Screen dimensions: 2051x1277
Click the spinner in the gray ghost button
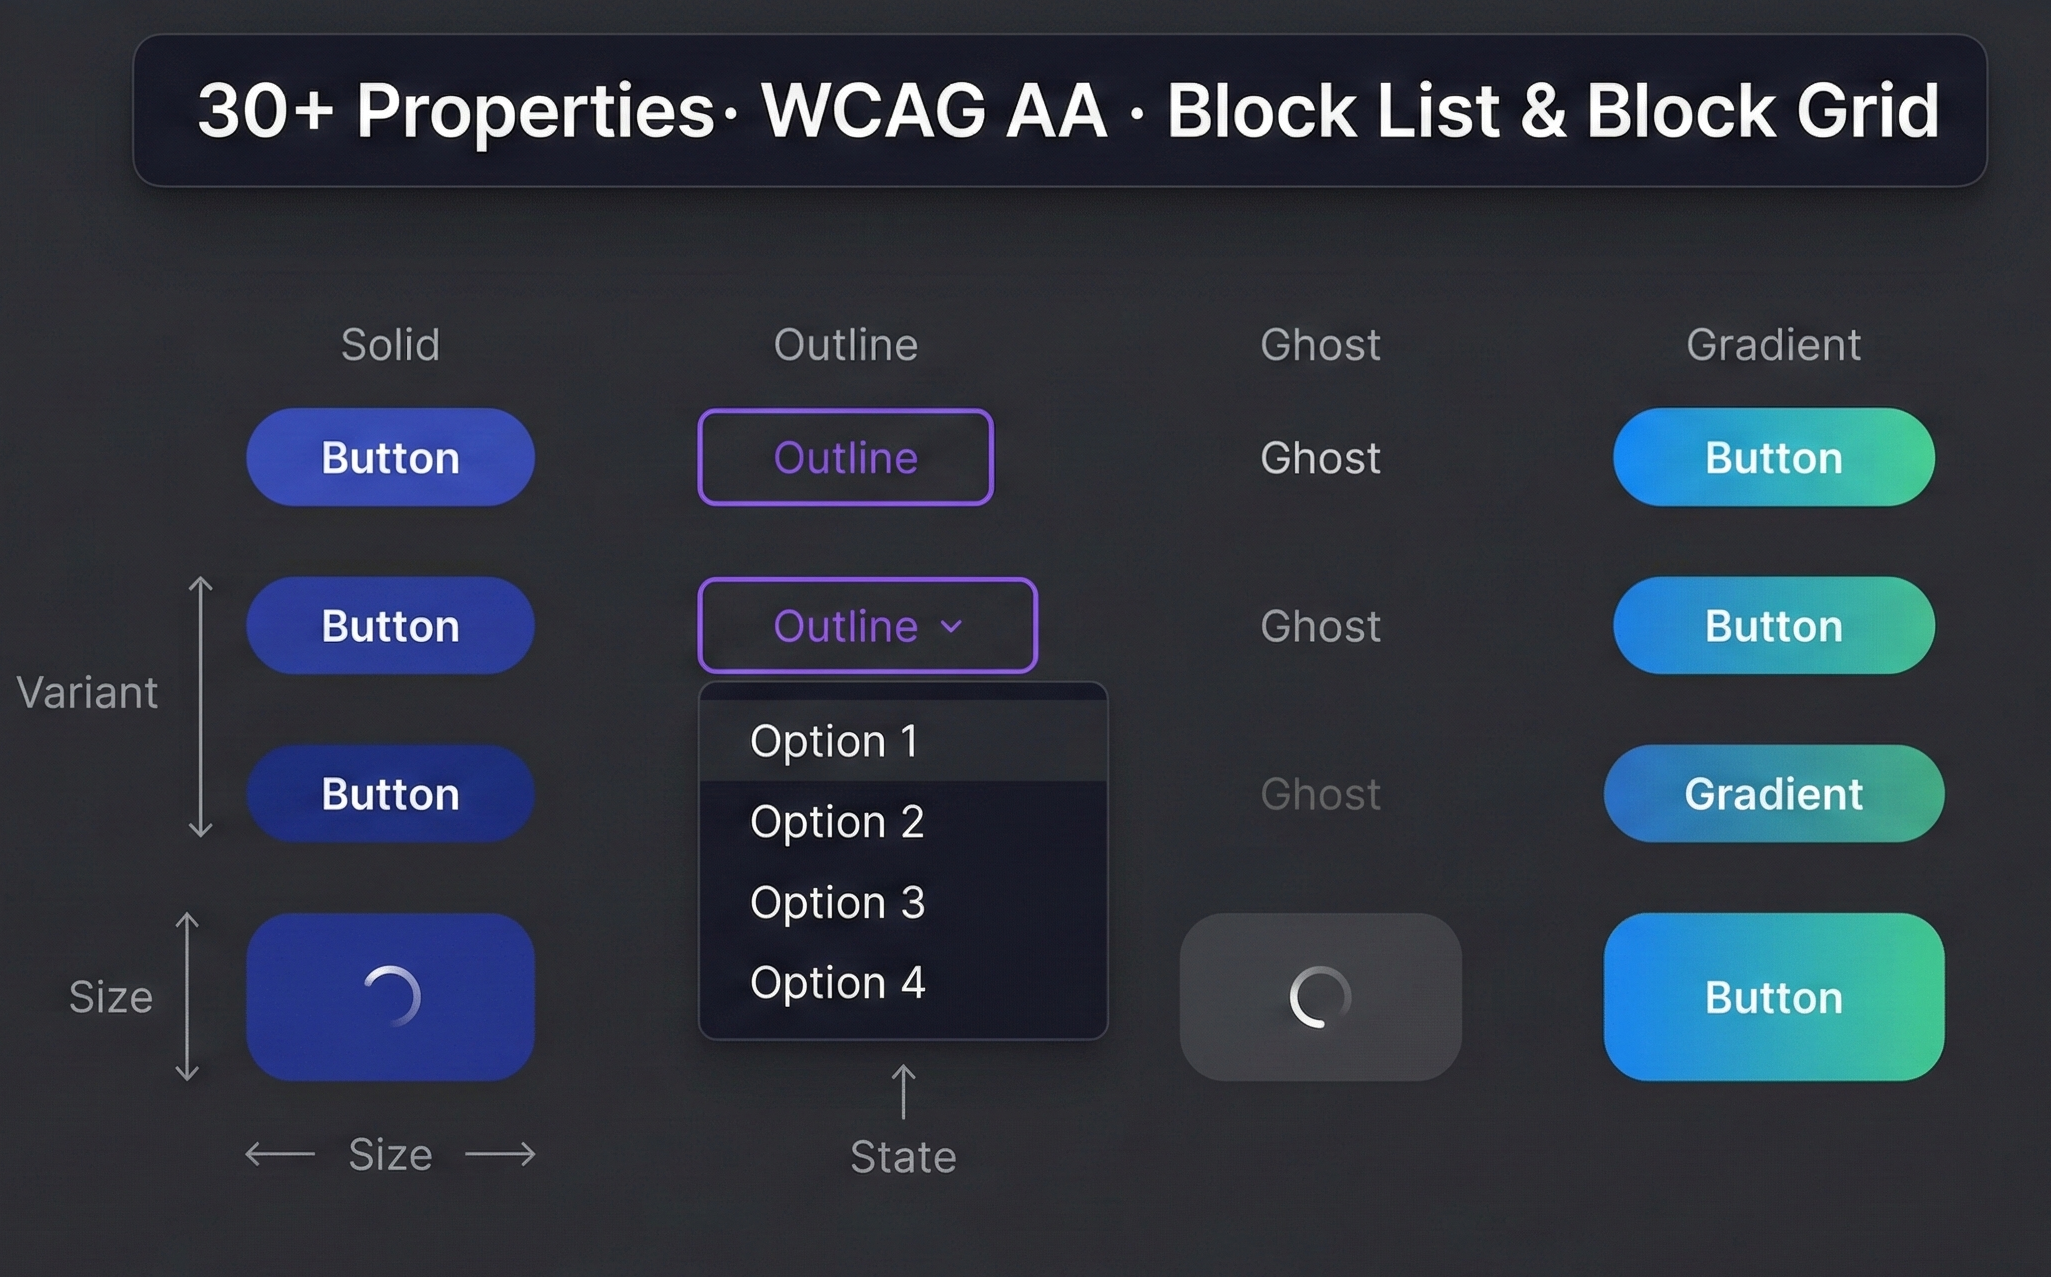tap(1320, 996)
